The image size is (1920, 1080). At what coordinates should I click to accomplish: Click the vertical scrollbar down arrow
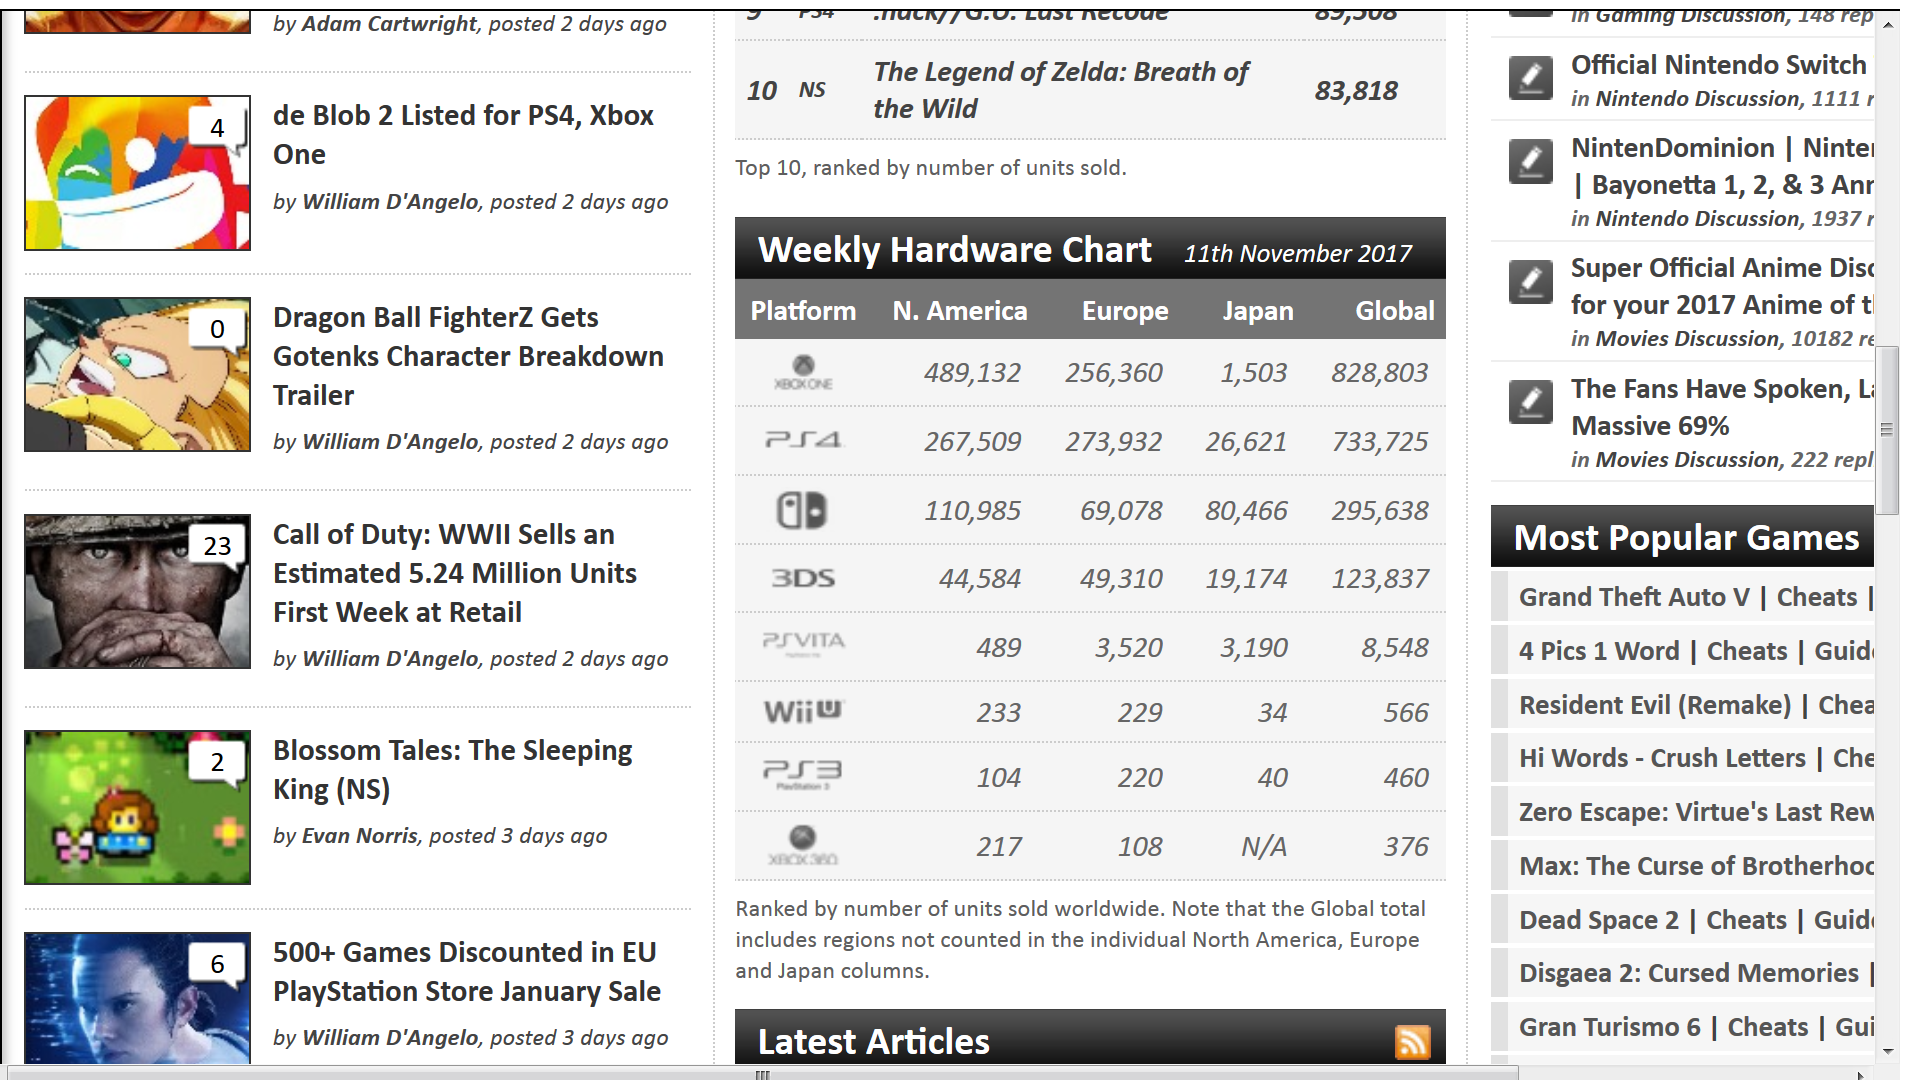(x=1887, y=1051)
